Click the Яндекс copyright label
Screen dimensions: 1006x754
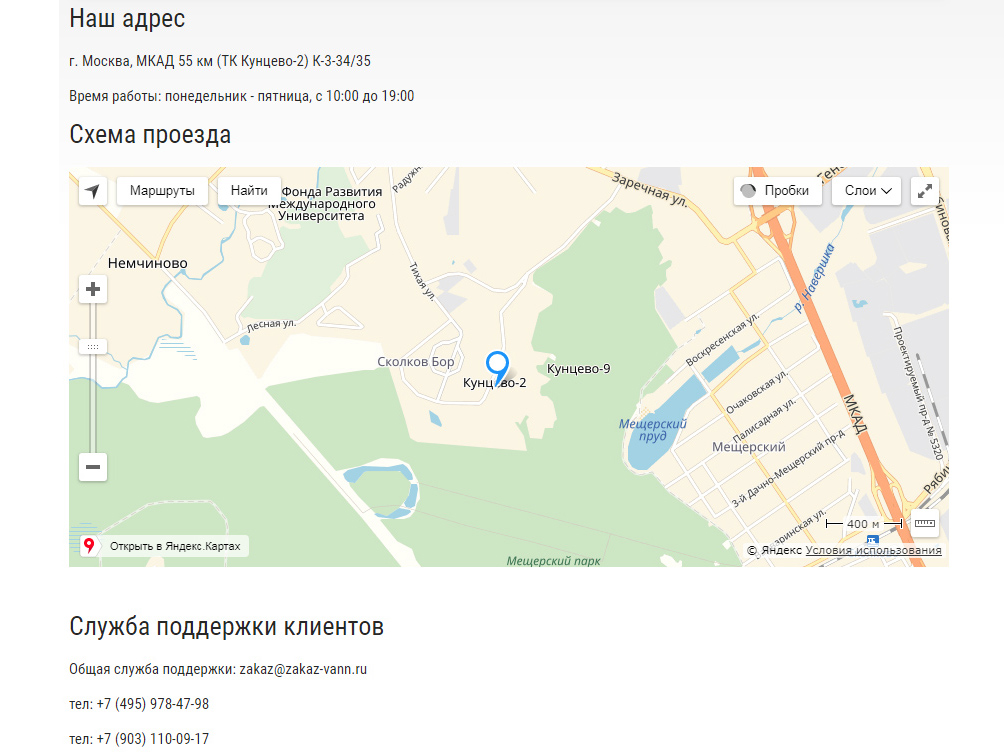pos(774,550)
